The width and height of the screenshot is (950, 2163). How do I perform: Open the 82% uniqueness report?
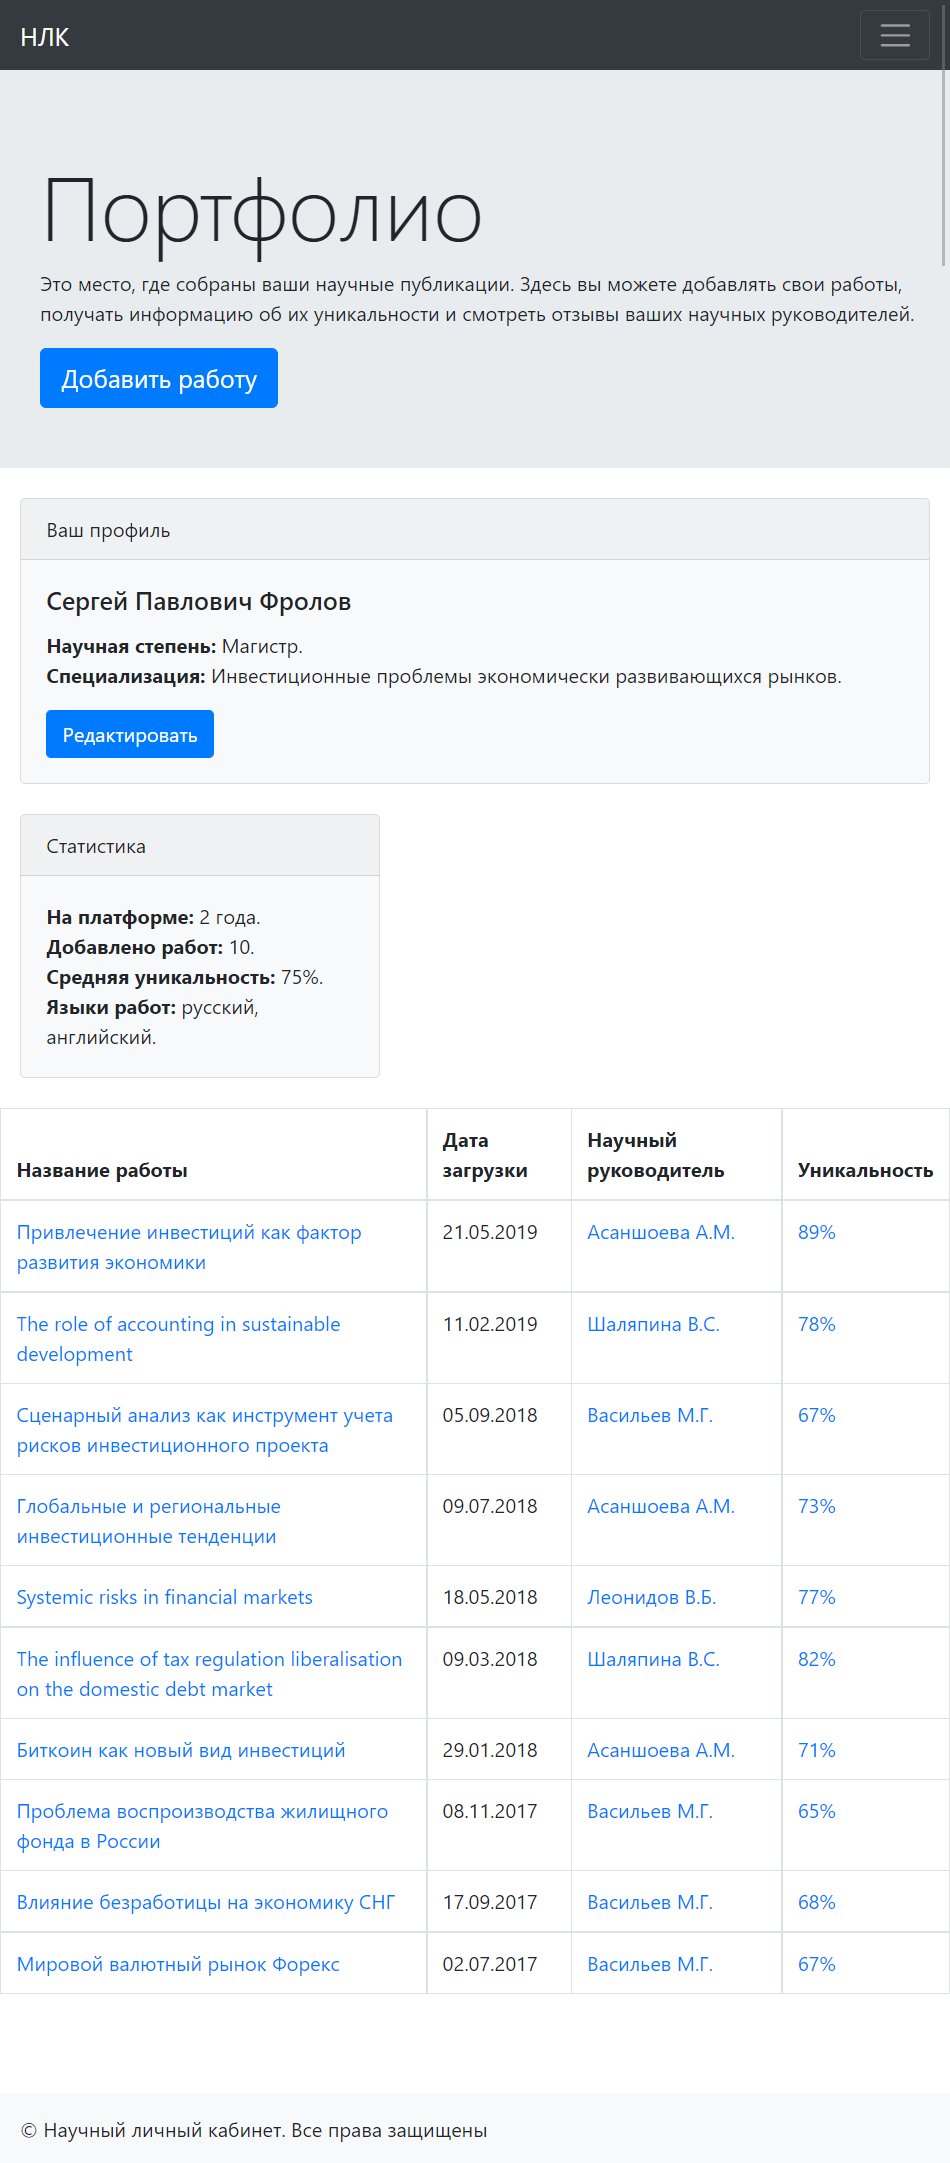(816, 1659)
